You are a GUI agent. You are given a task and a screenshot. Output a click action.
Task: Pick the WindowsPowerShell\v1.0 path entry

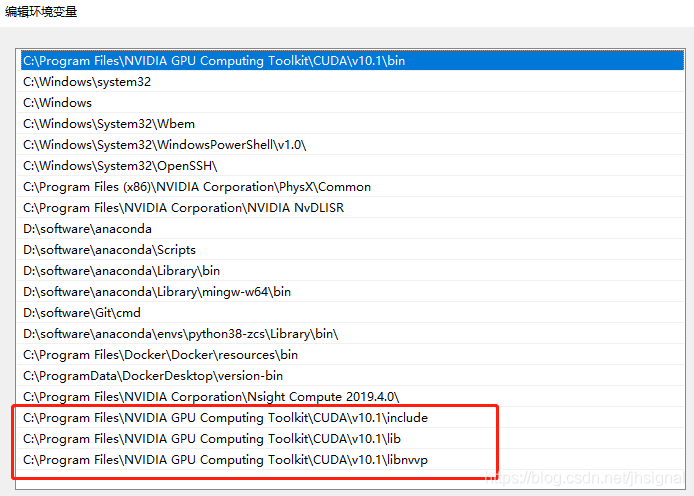tap(164, 145)
